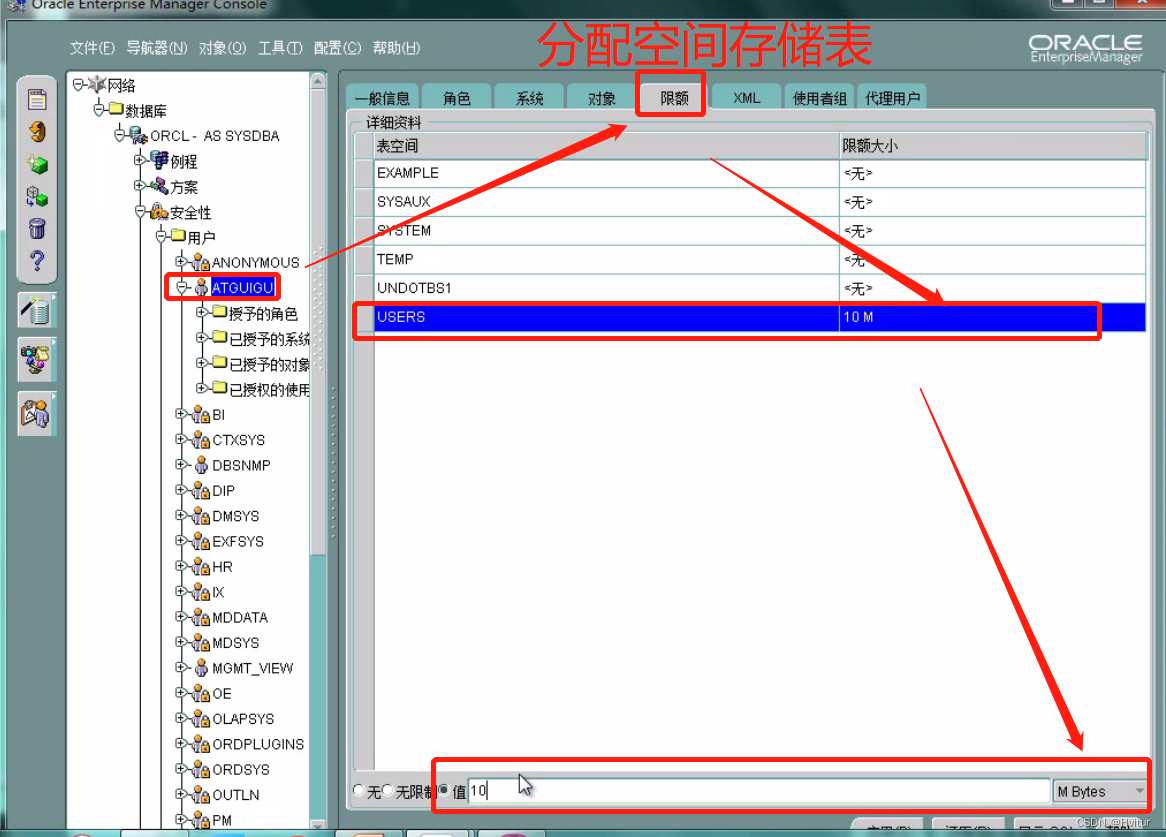Switch to the 角色 tab

[x=457, y=98]
